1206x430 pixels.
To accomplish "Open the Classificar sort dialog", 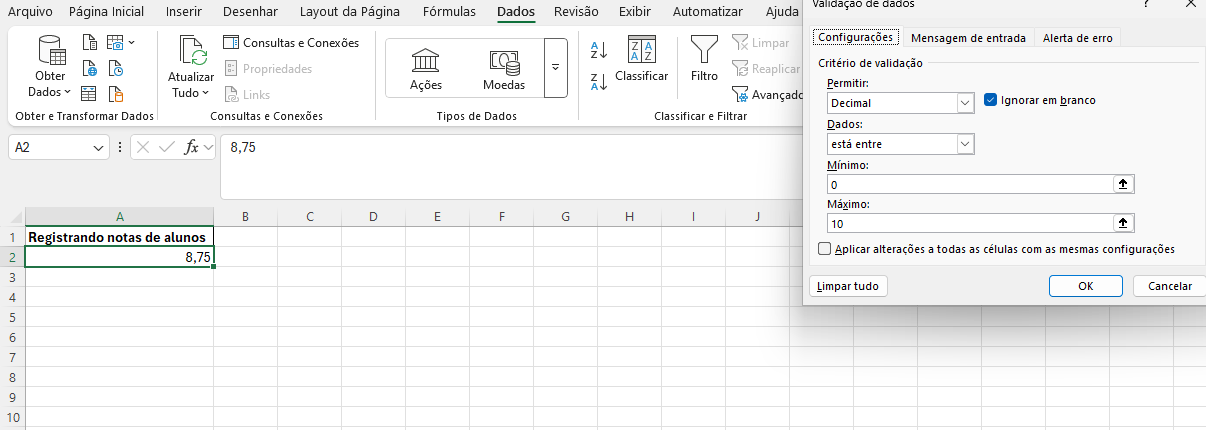I will pyautogui.click(x=642, y=61).
